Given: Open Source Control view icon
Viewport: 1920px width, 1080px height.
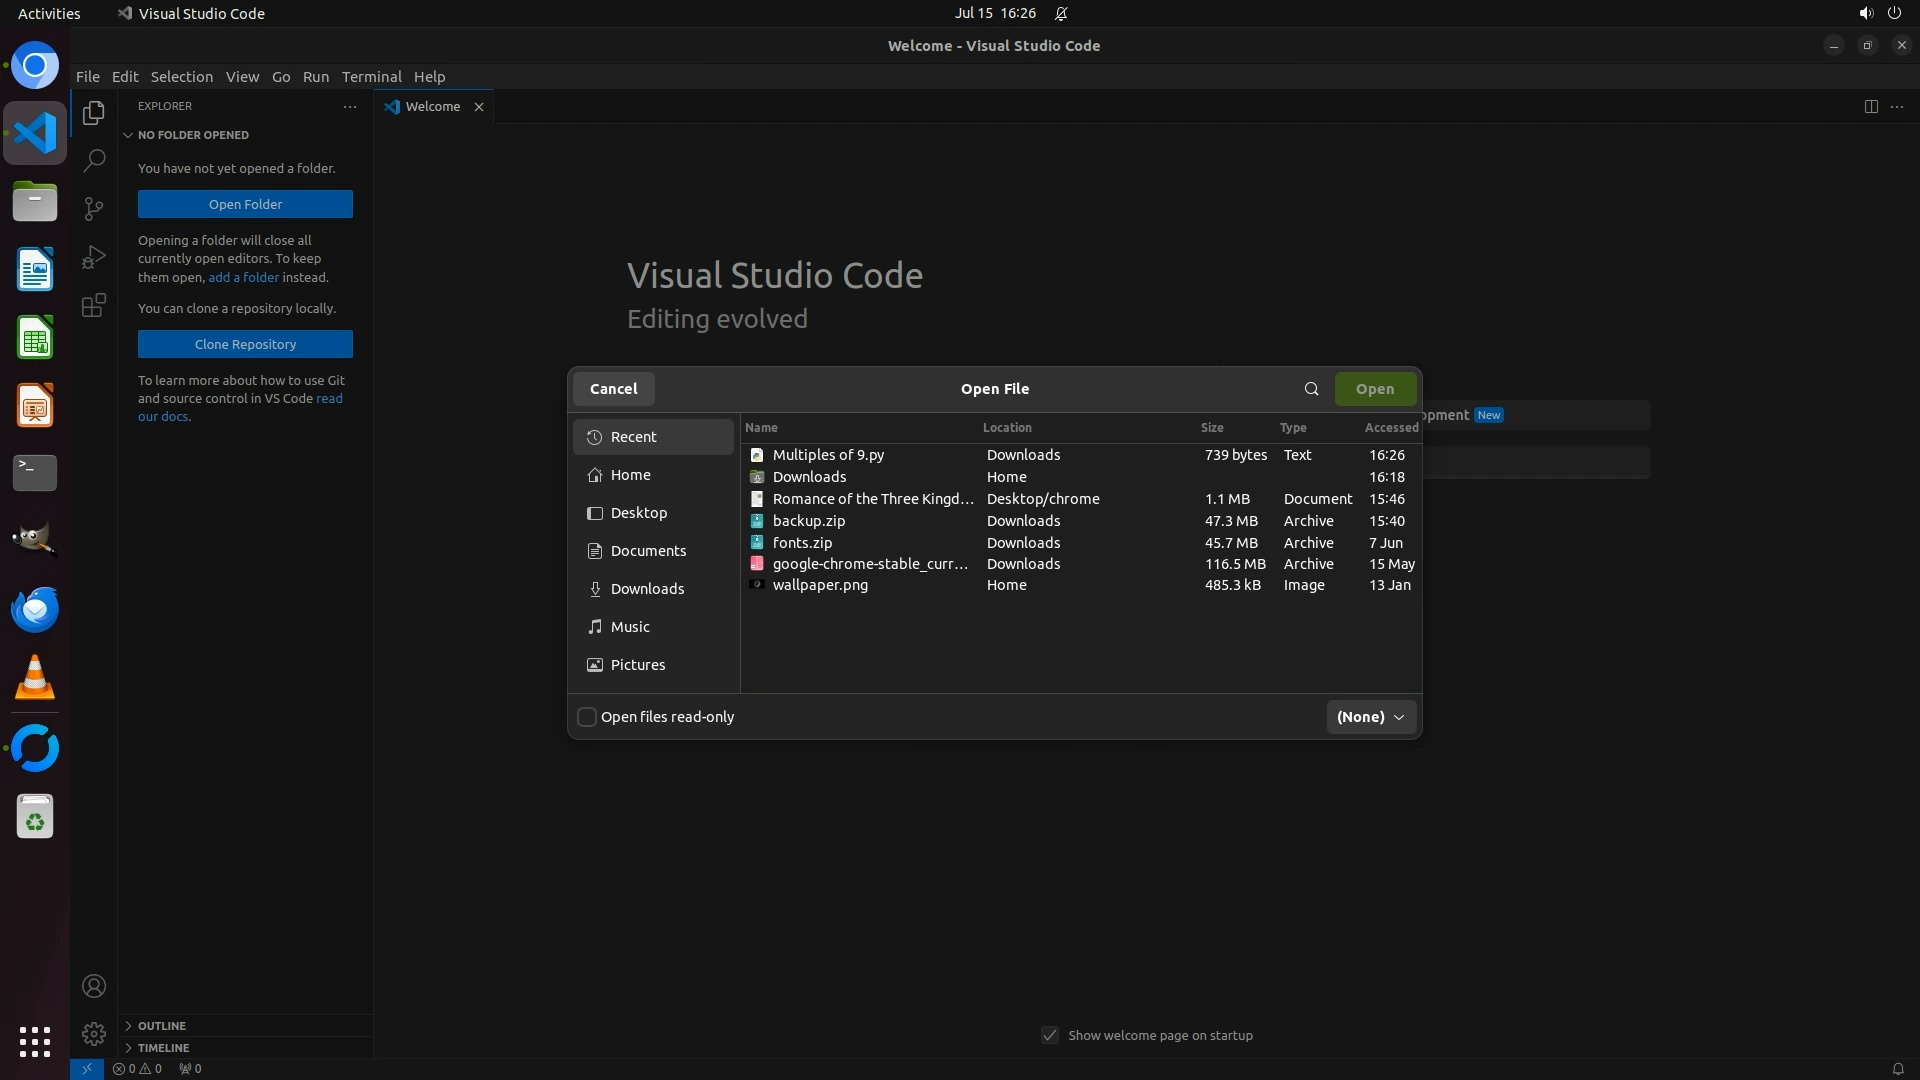Looking at the screenshot, I should (x=94, y=208).
